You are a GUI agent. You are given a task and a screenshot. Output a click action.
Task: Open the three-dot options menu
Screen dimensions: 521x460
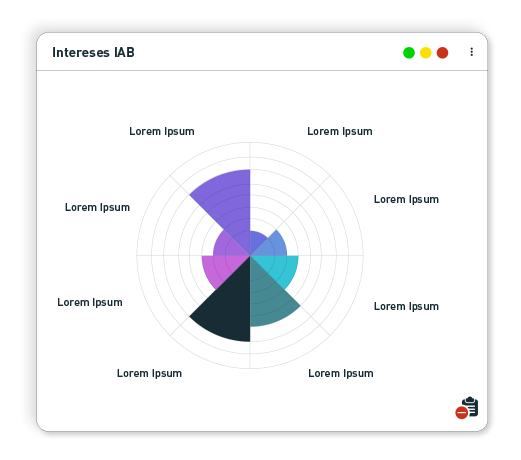pos(471,52)
